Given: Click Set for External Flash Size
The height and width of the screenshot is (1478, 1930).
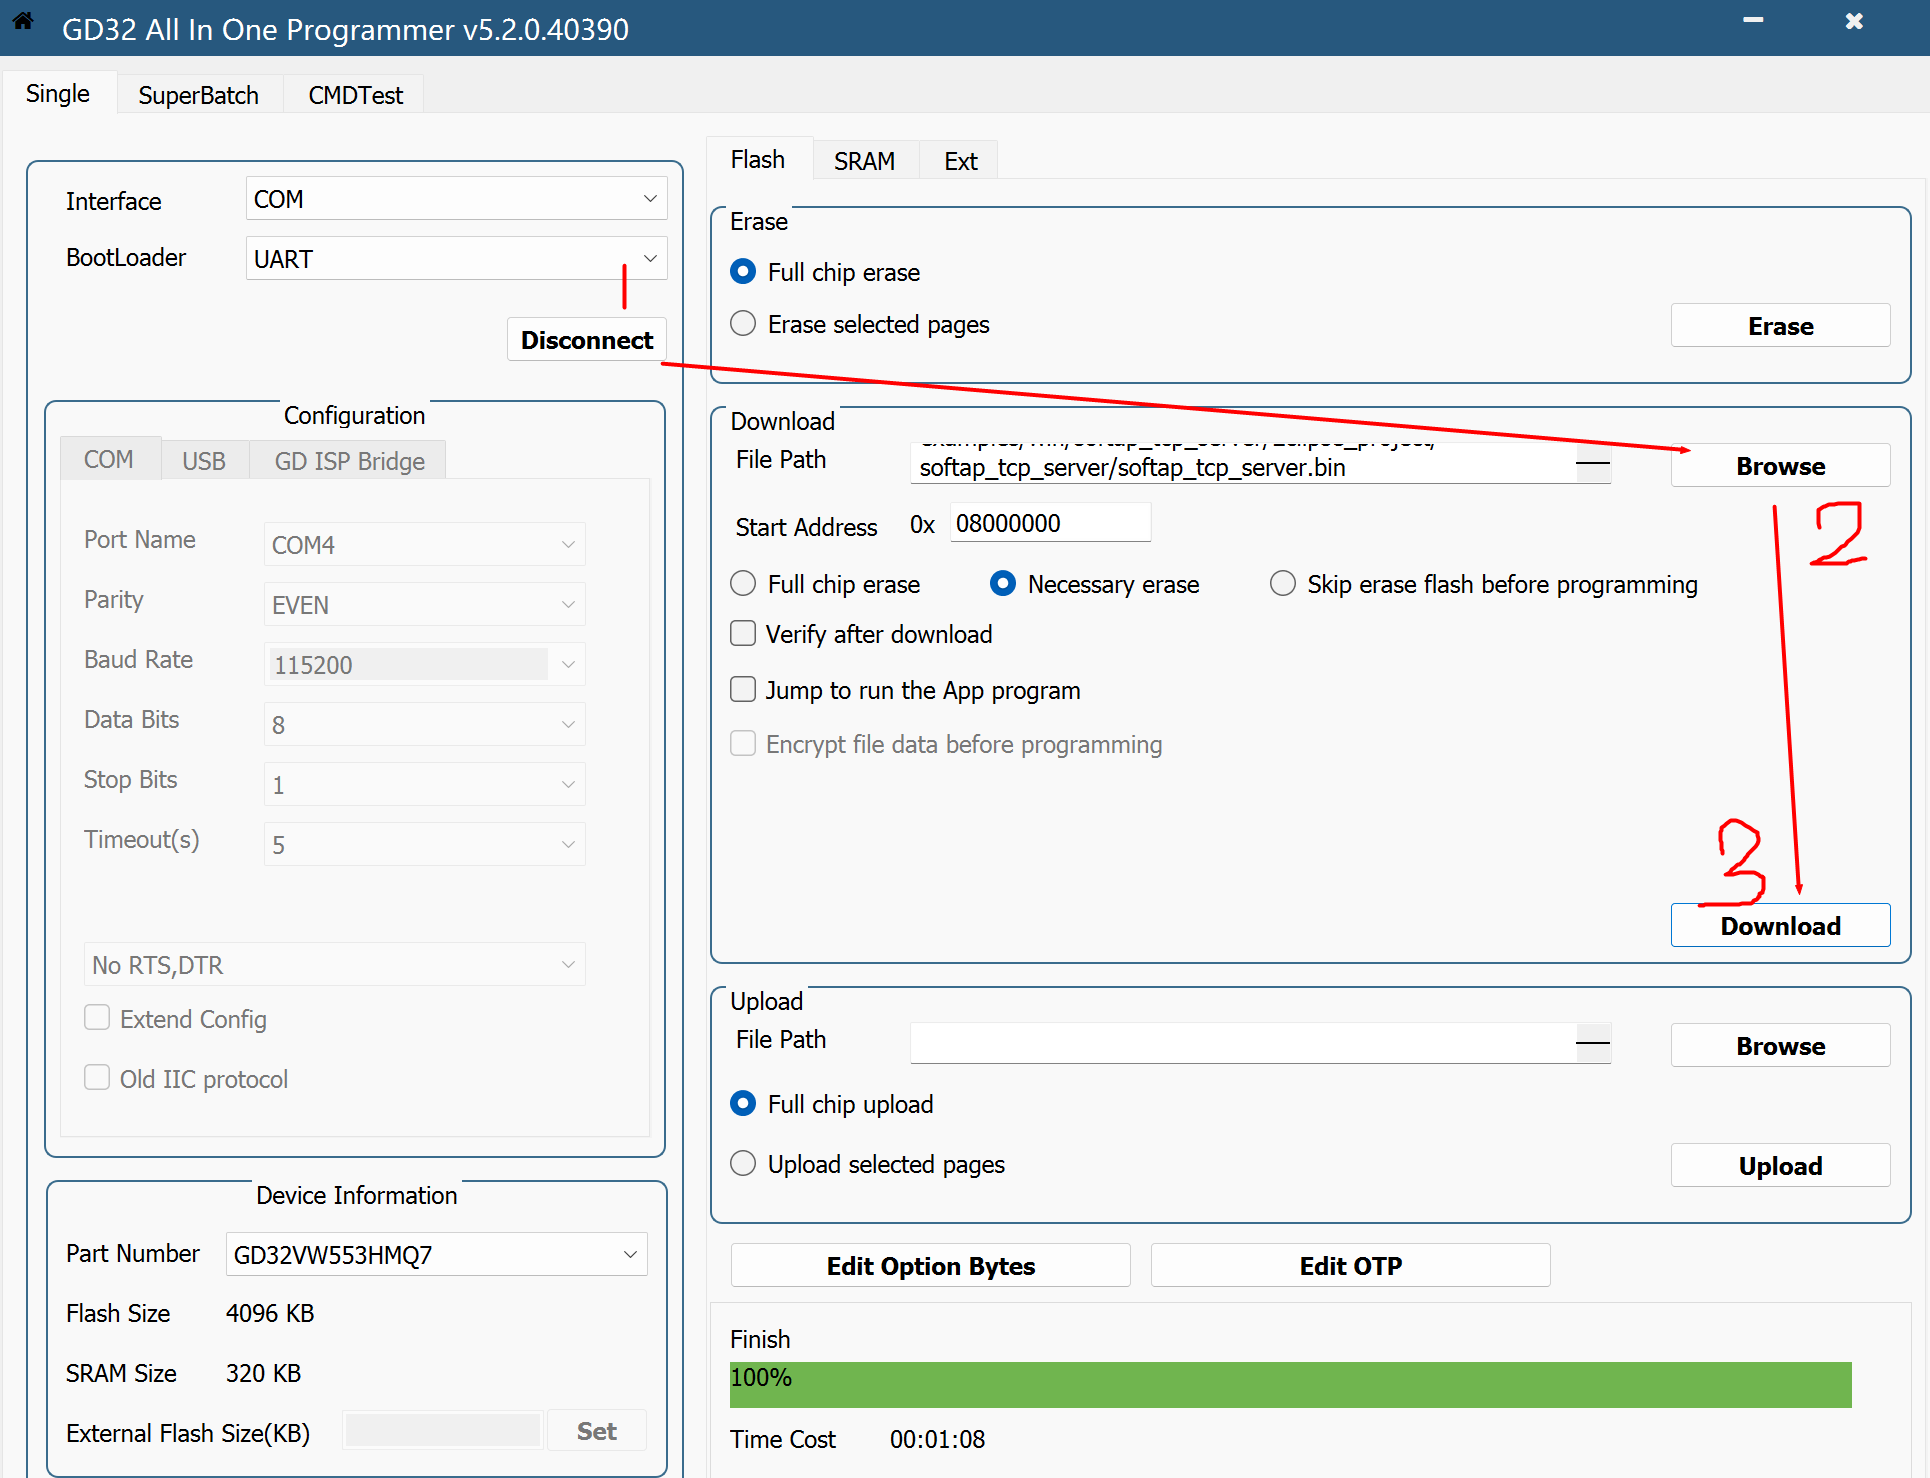Looking at the screenshot, I should tap(597, 1431).
